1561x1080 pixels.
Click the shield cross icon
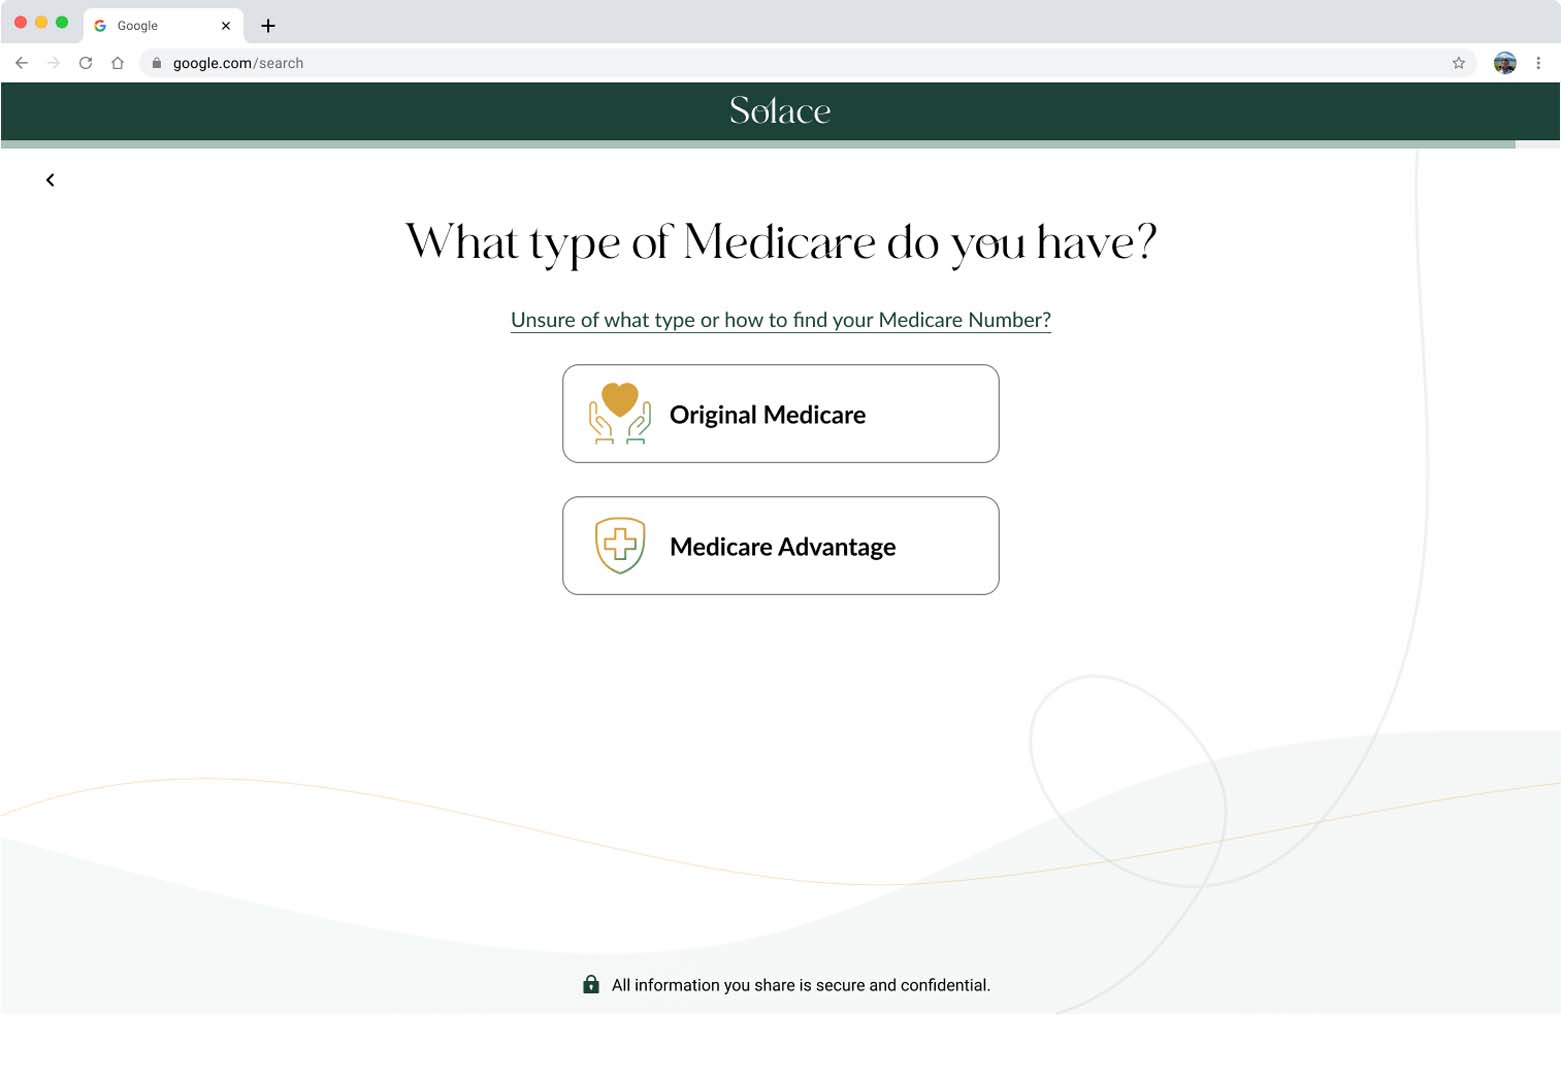click(x=620, y=545)
